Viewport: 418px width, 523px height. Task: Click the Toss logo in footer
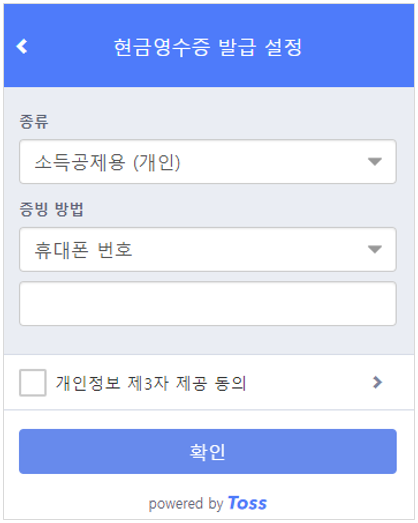pos(247,503)
